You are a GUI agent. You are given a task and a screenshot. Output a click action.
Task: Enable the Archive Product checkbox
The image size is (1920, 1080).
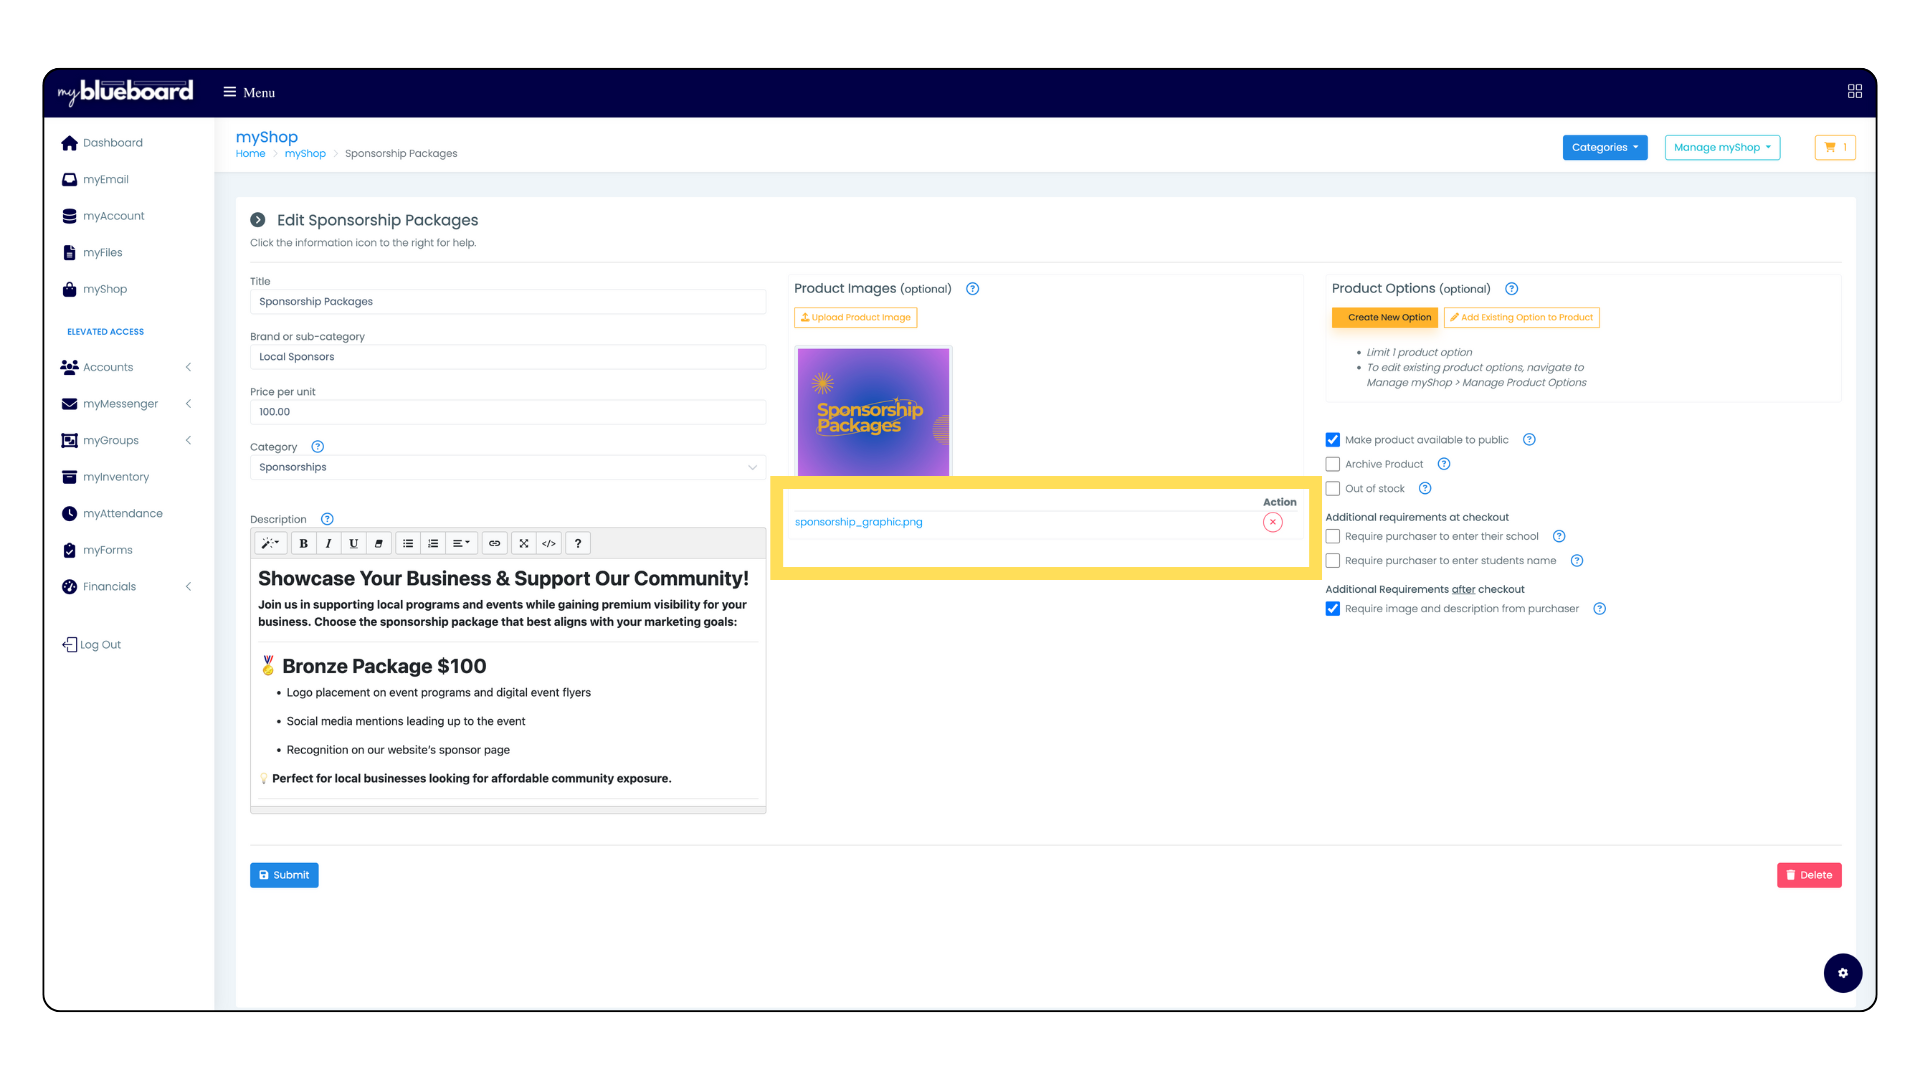(1332, 464)
